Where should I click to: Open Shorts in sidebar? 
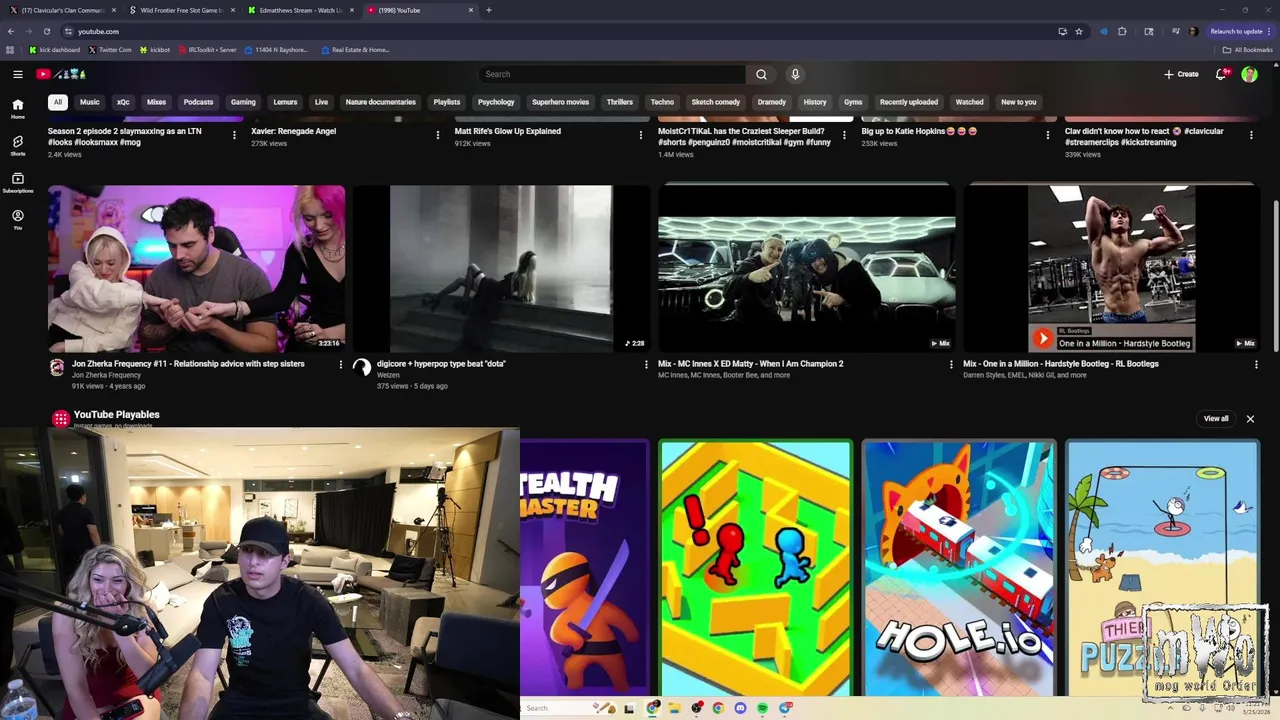[17, 146]
